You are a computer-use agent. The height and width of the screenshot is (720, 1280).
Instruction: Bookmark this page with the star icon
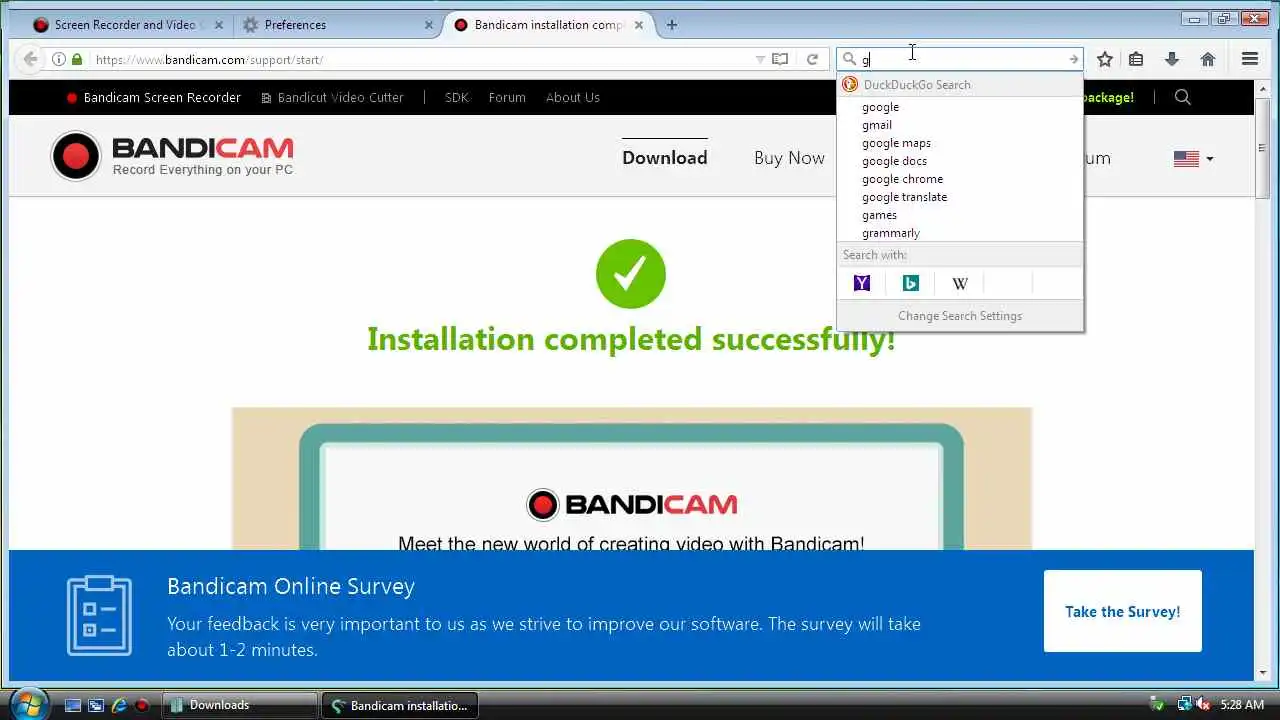(1105, 59)
